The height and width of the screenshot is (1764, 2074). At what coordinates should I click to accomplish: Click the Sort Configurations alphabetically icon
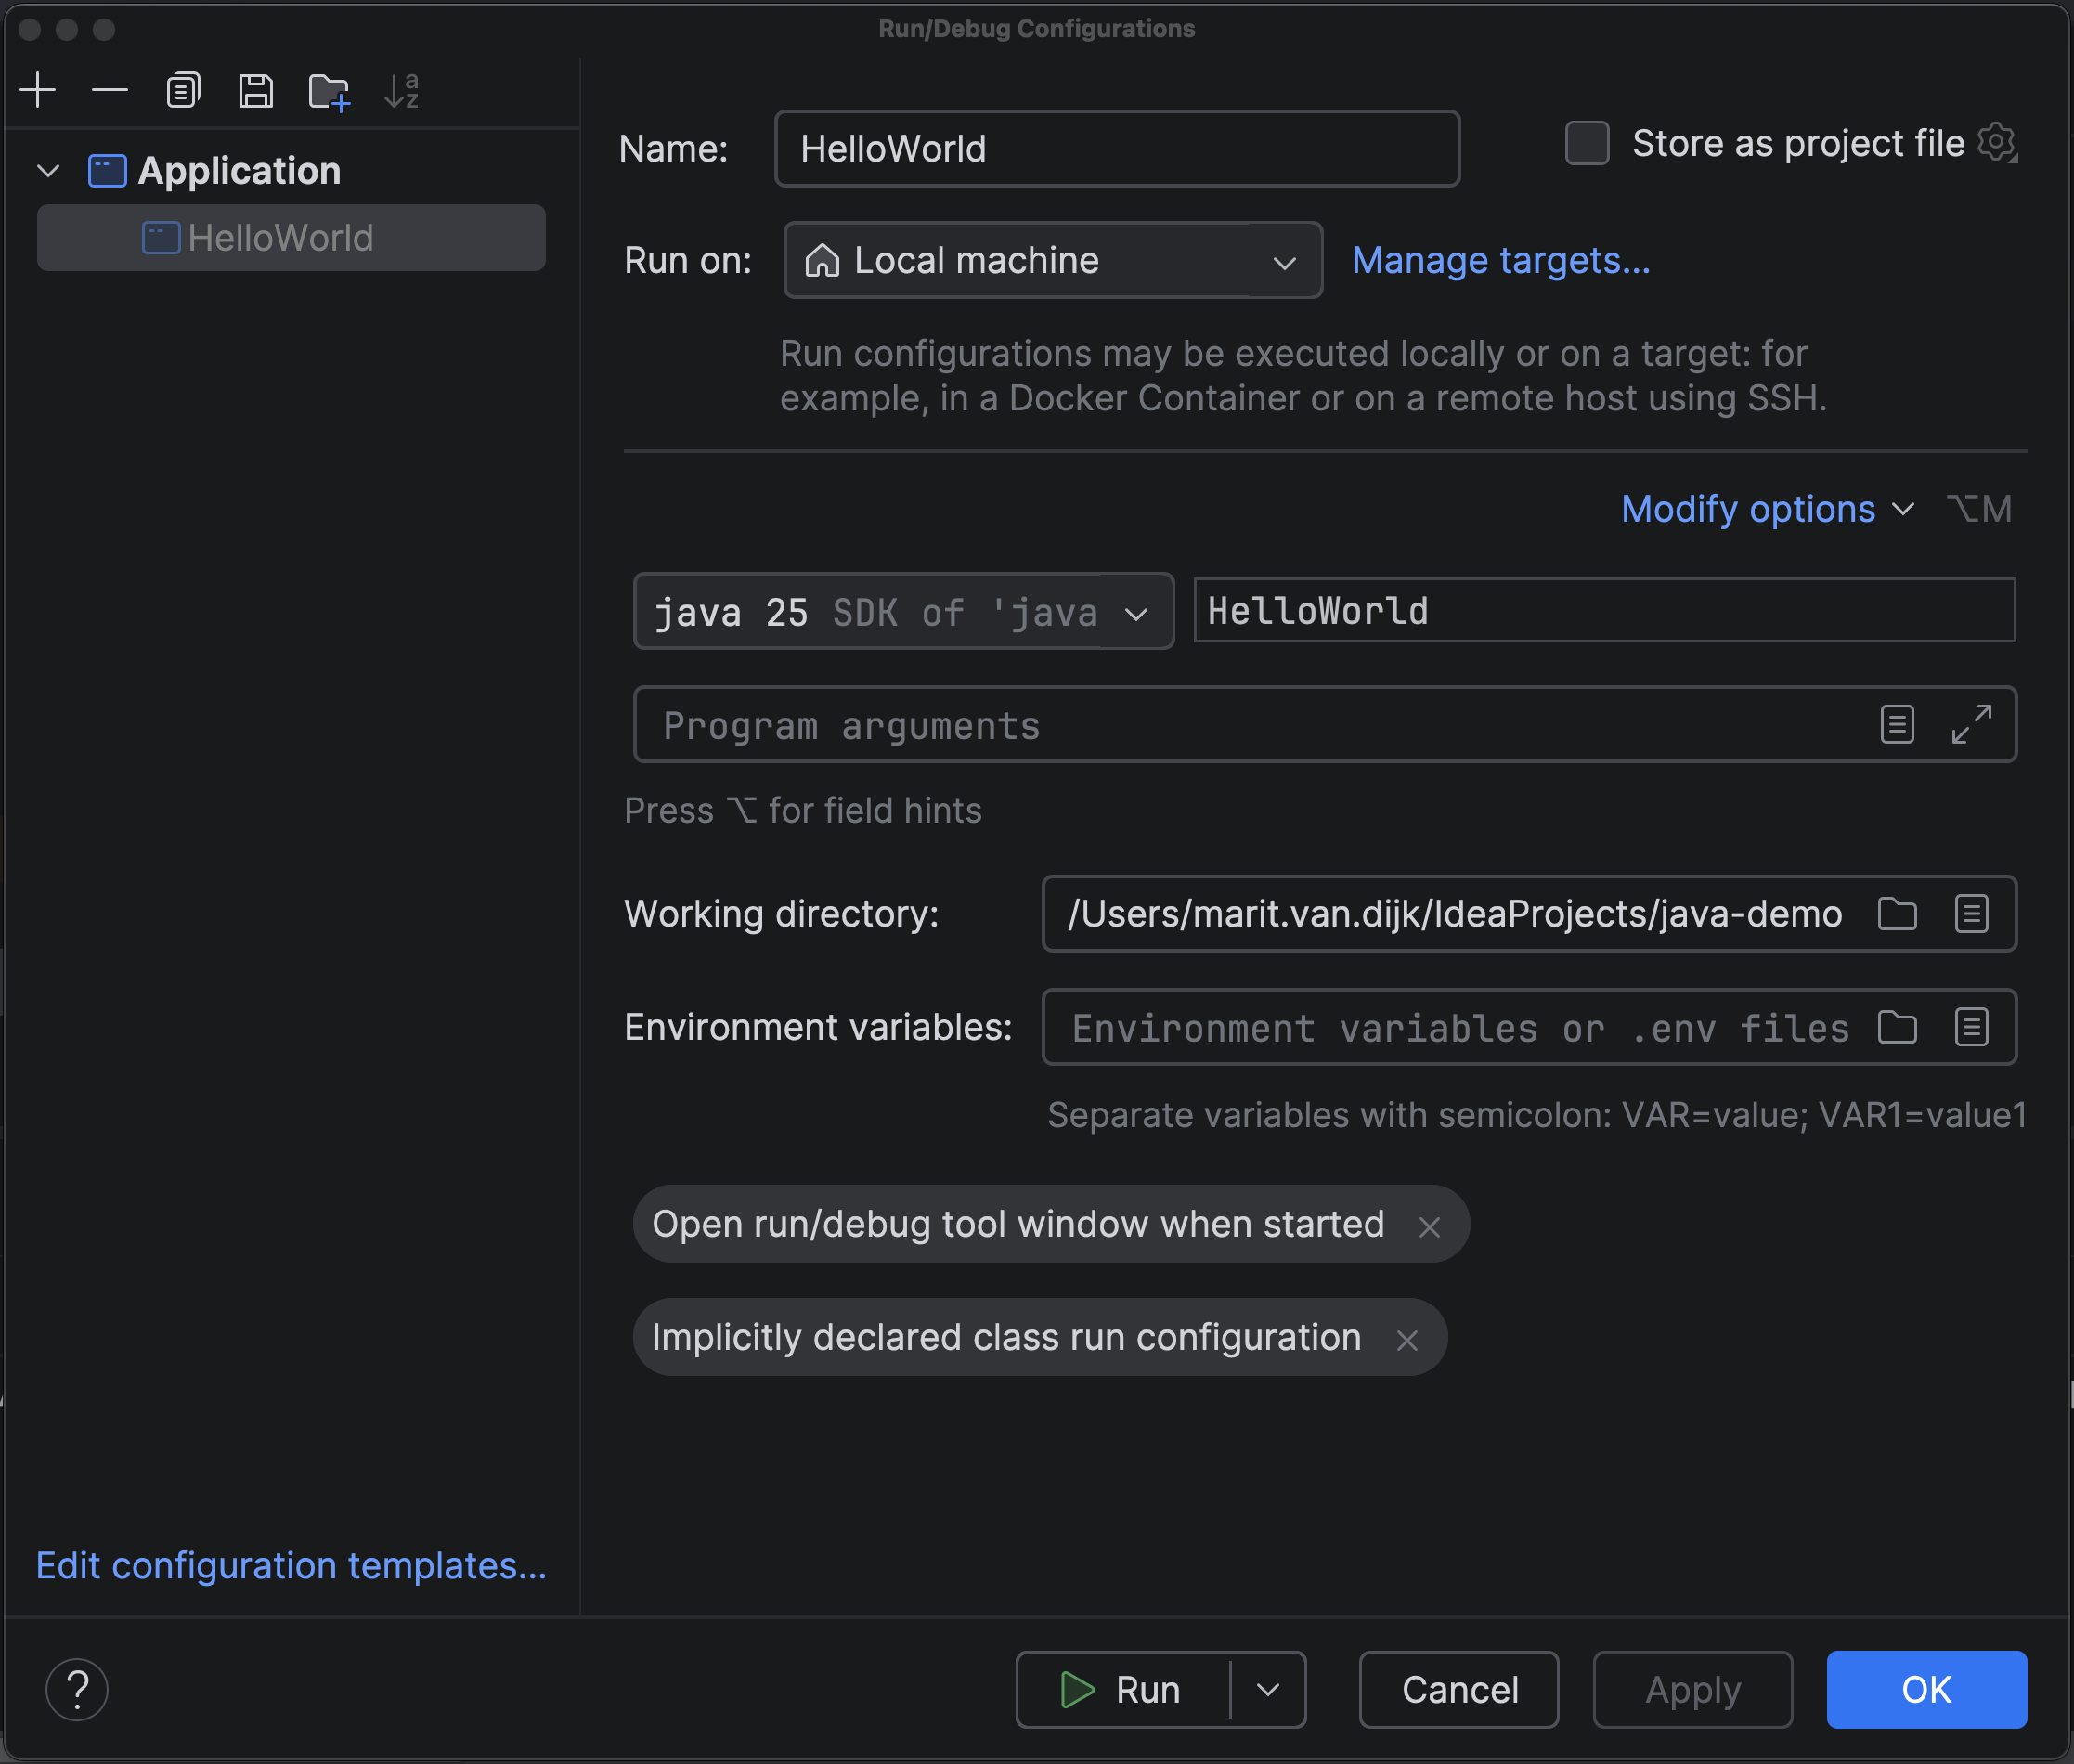(402, 91)
